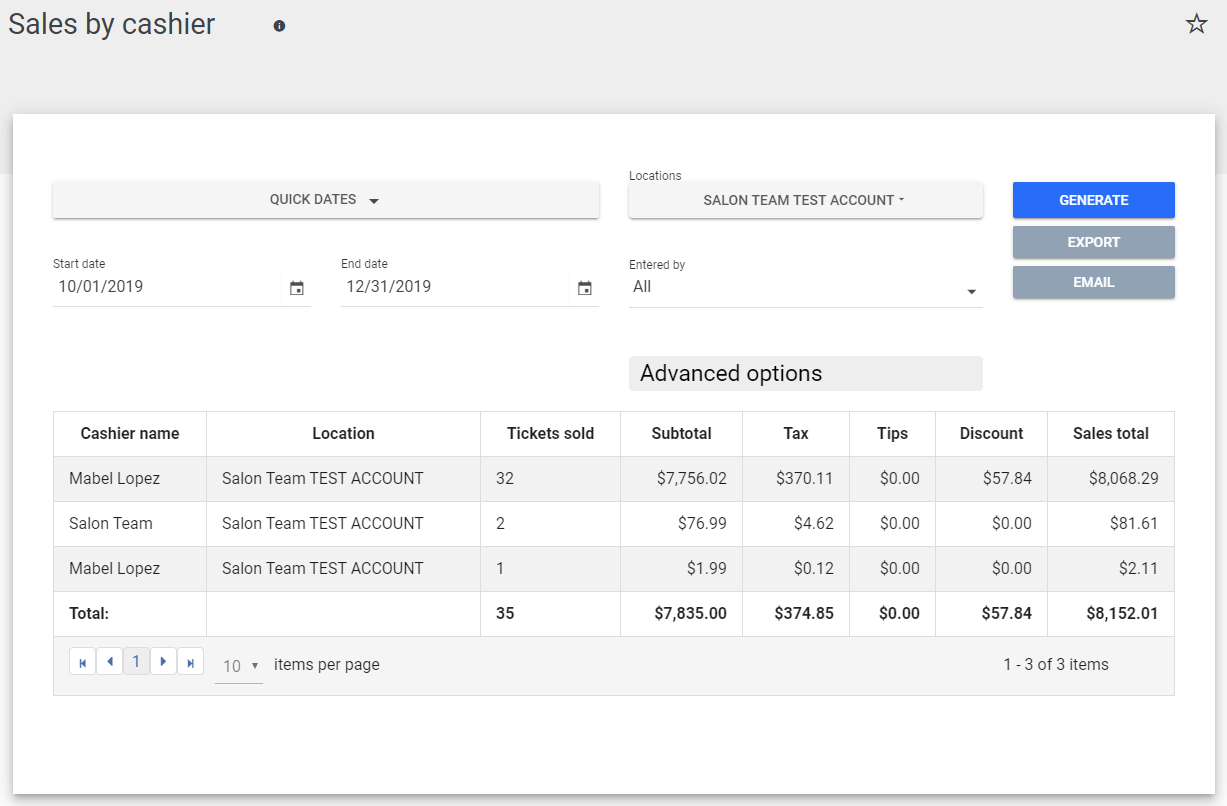This screenshot has width=1227, height=806.
Task: Click the info icon beside report title
Action: click(279, 26)
